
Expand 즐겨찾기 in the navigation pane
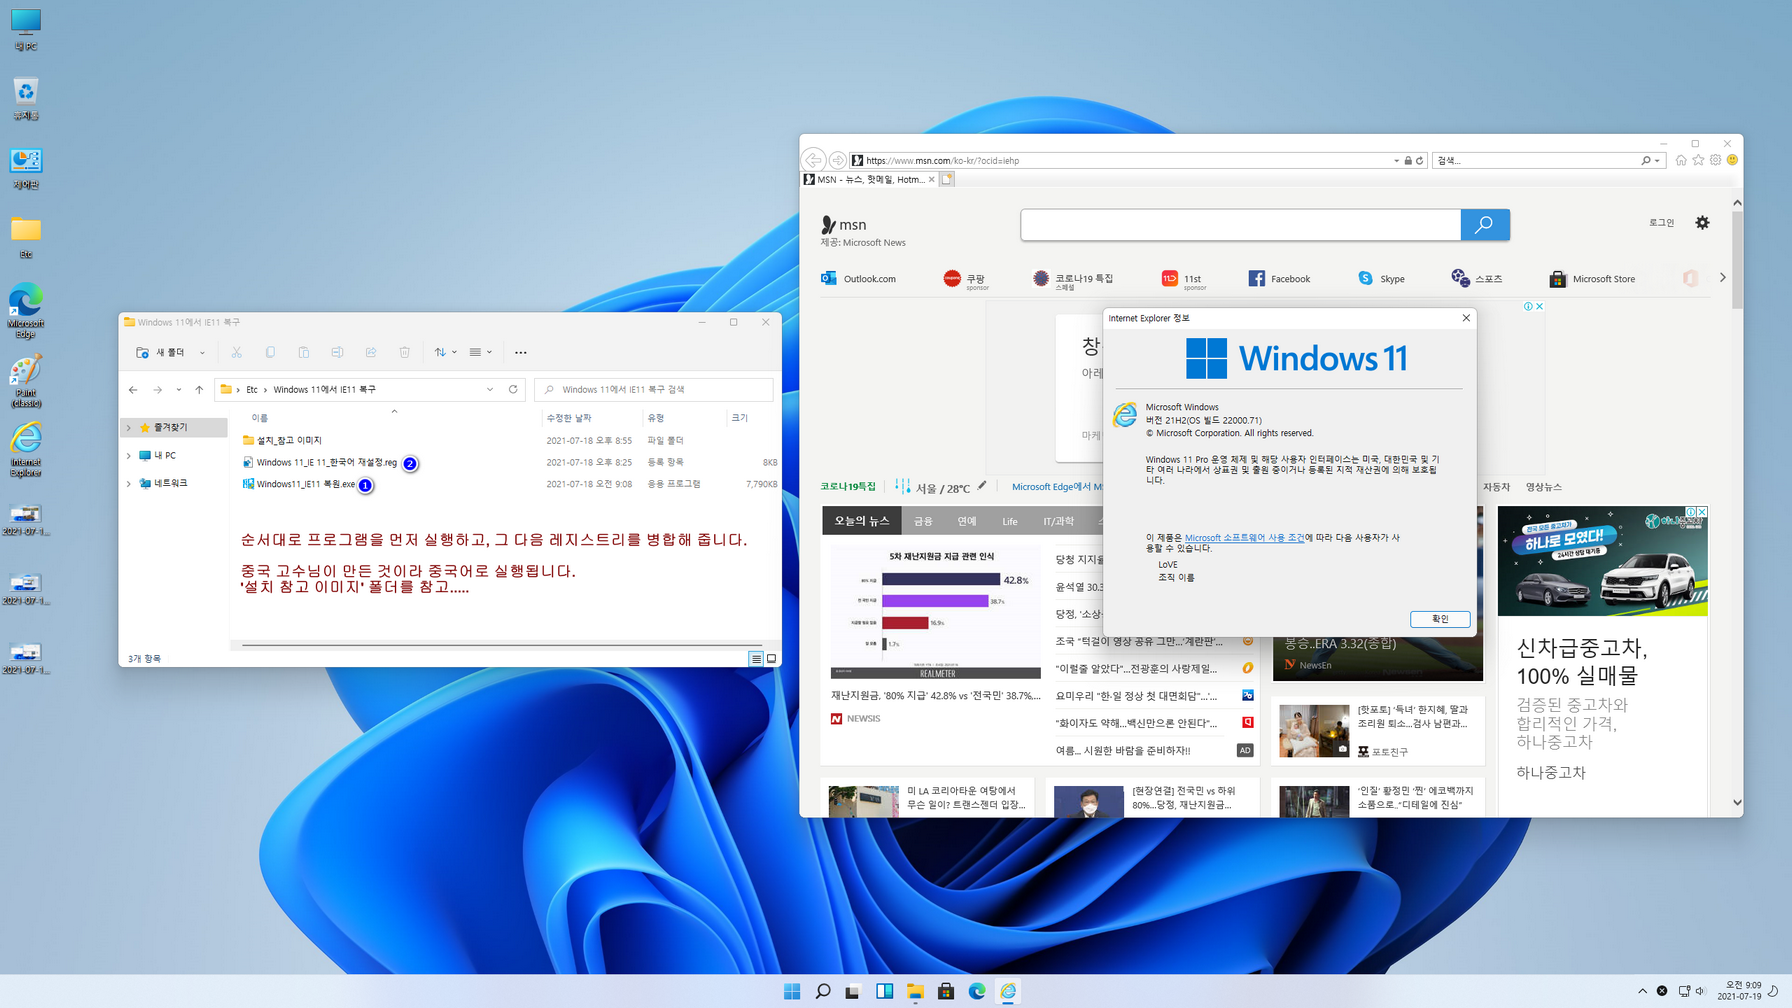pyautogui.click(x=129, y=428)
